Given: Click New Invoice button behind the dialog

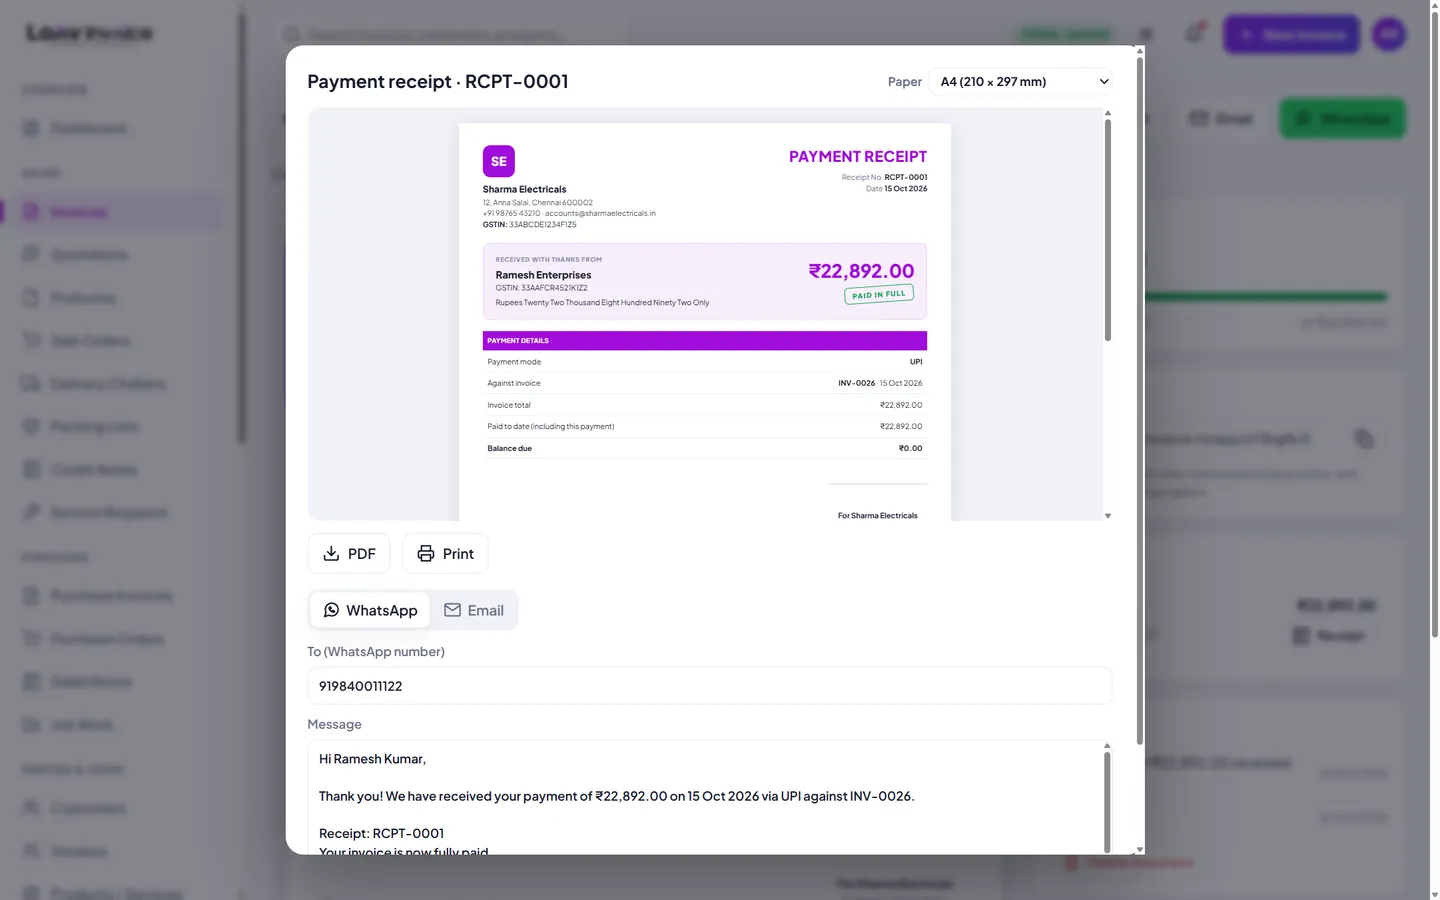Looking at the screenshot, I should pos(1291,35).
